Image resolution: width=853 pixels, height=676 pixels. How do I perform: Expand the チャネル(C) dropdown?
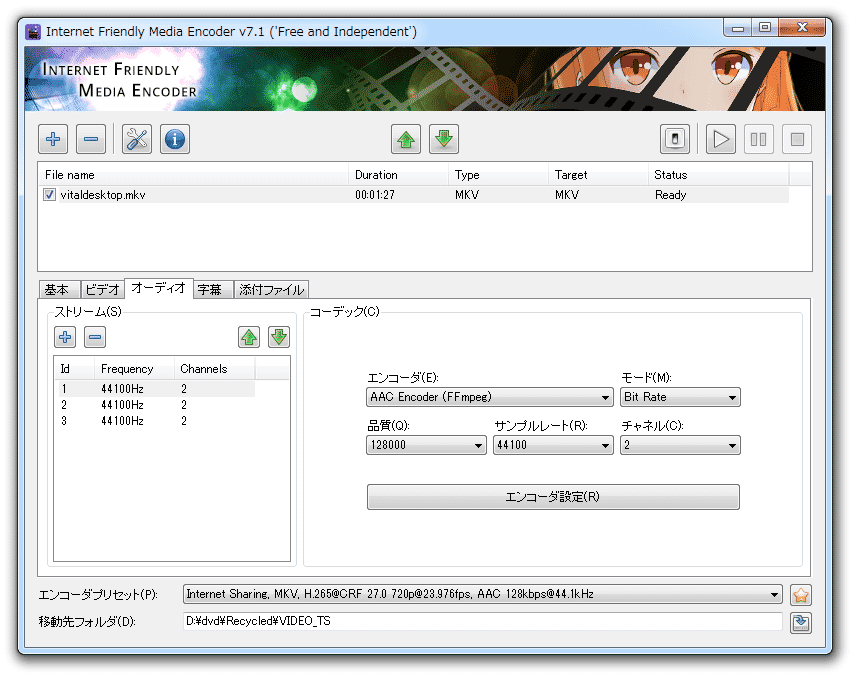[x=680, y=445]
